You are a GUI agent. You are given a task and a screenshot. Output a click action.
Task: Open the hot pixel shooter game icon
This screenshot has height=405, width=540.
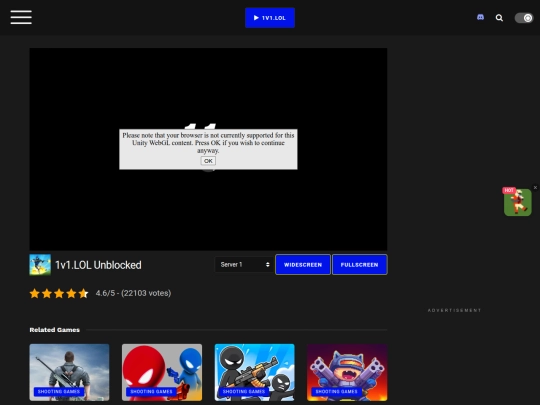point(517,202)
